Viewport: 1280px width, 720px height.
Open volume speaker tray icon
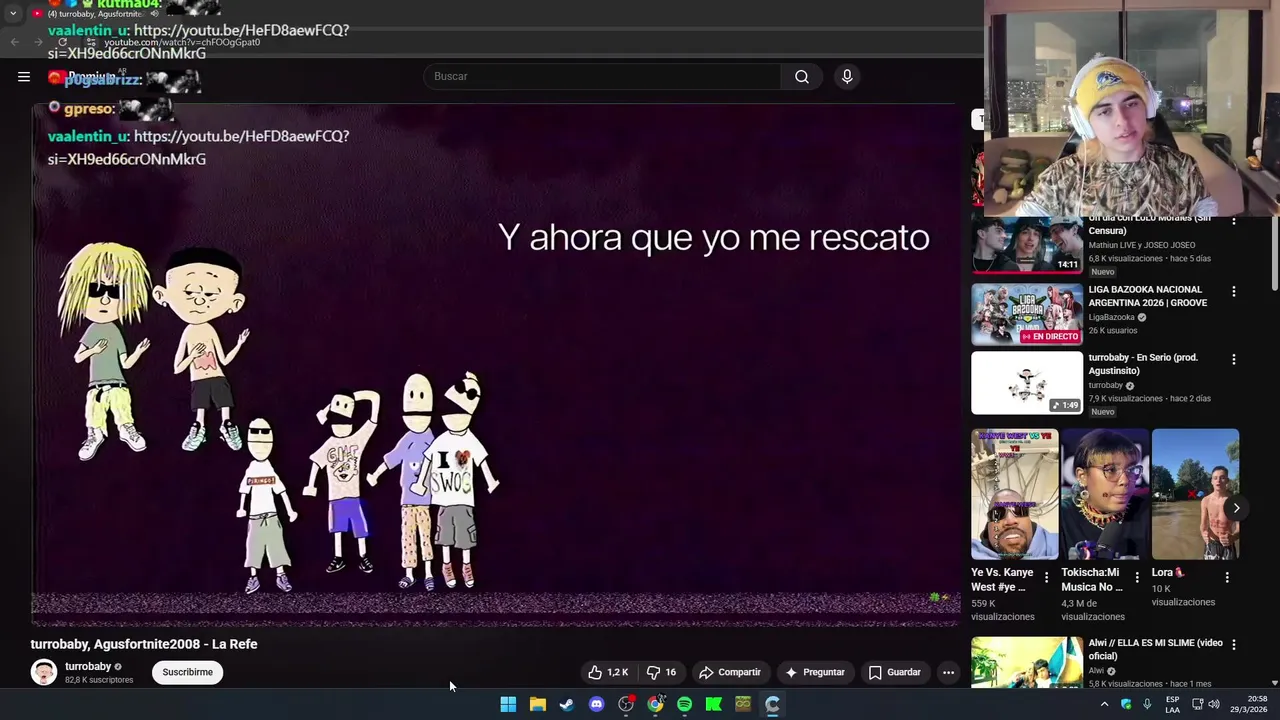1214,704
